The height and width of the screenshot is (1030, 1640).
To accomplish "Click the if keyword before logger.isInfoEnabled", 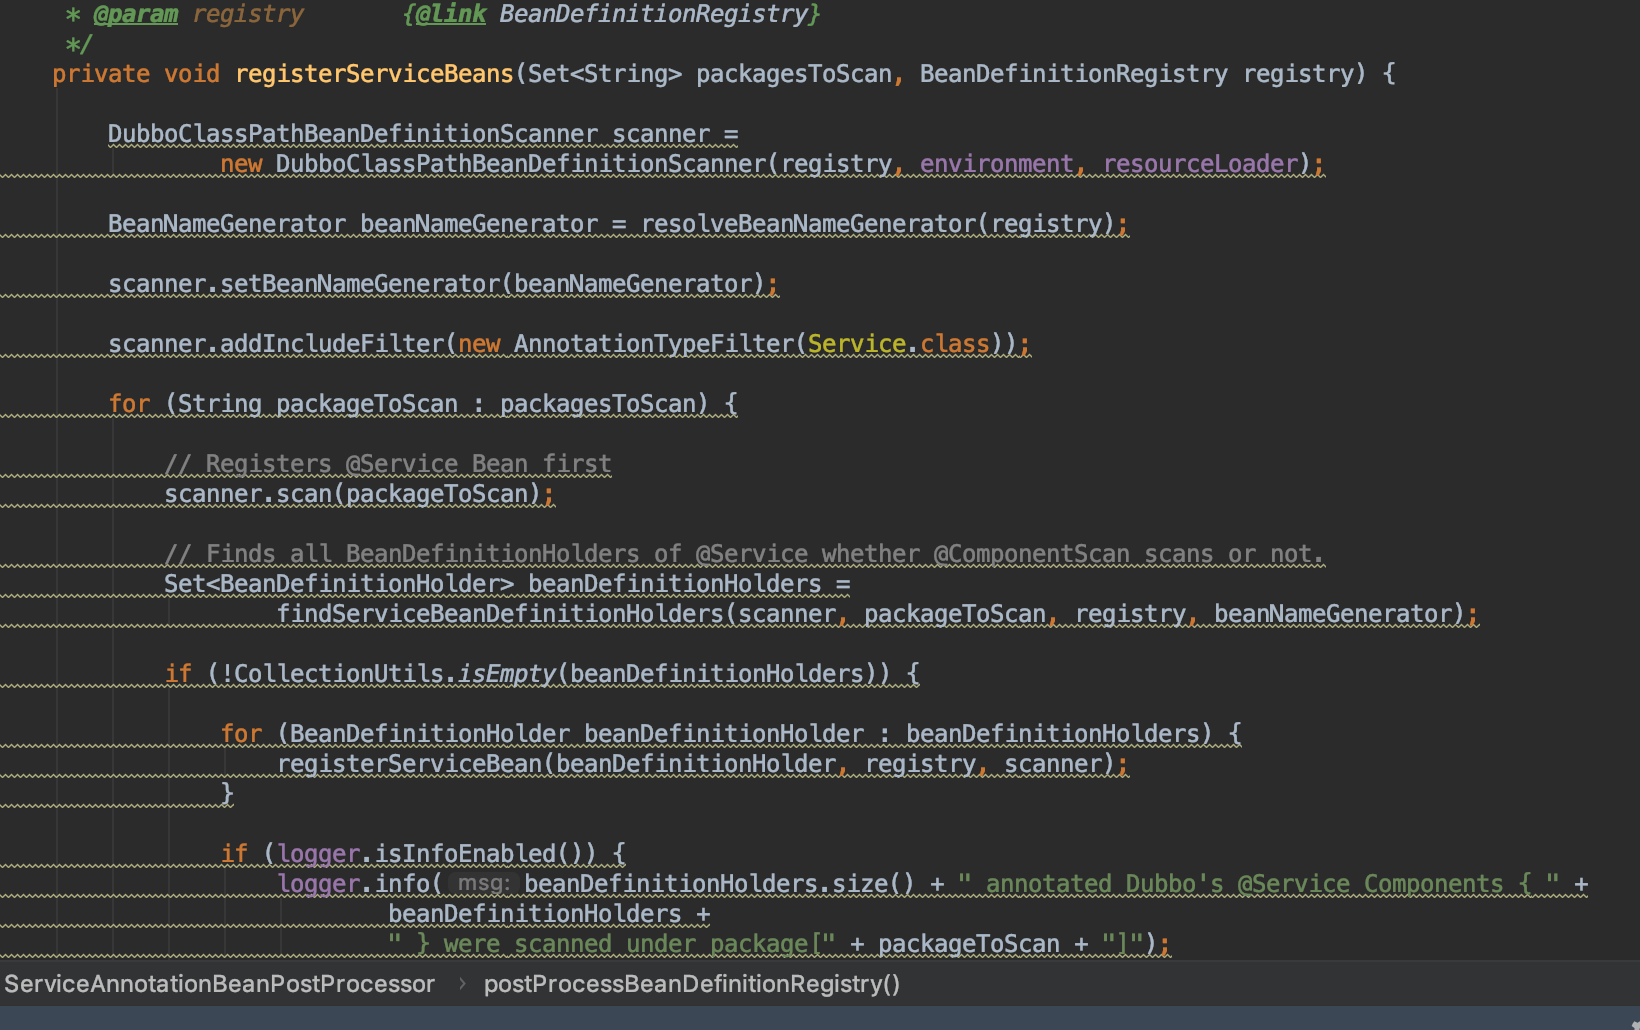I will (x=234, y=854).
